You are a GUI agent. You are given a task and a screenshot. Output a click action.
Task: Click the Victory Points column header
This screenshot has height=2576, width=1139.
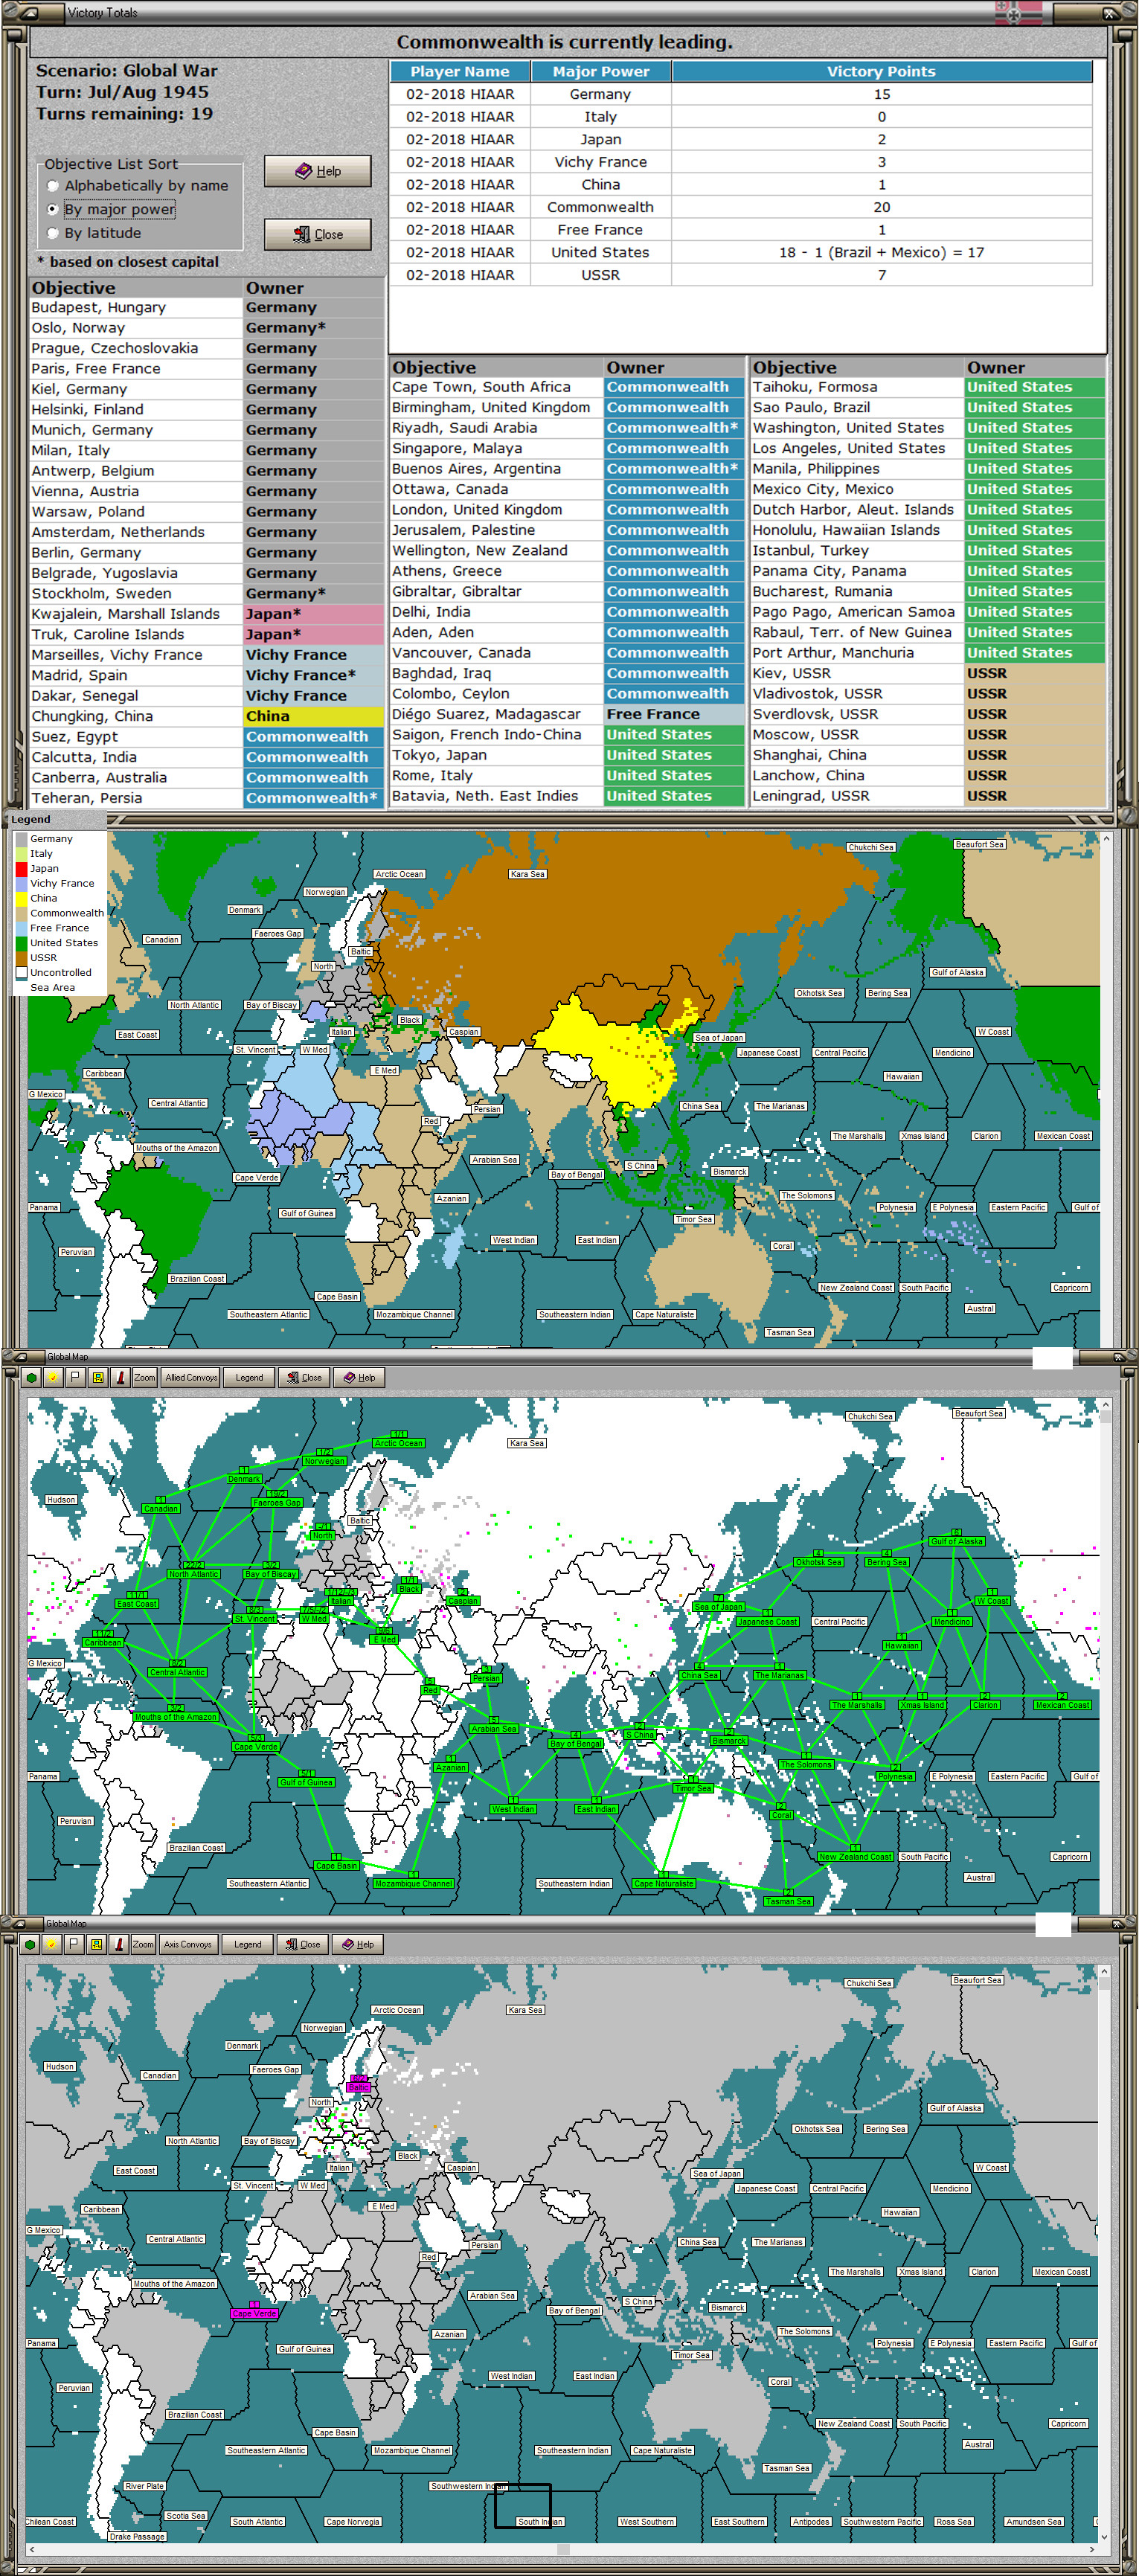tap(881, 71)
